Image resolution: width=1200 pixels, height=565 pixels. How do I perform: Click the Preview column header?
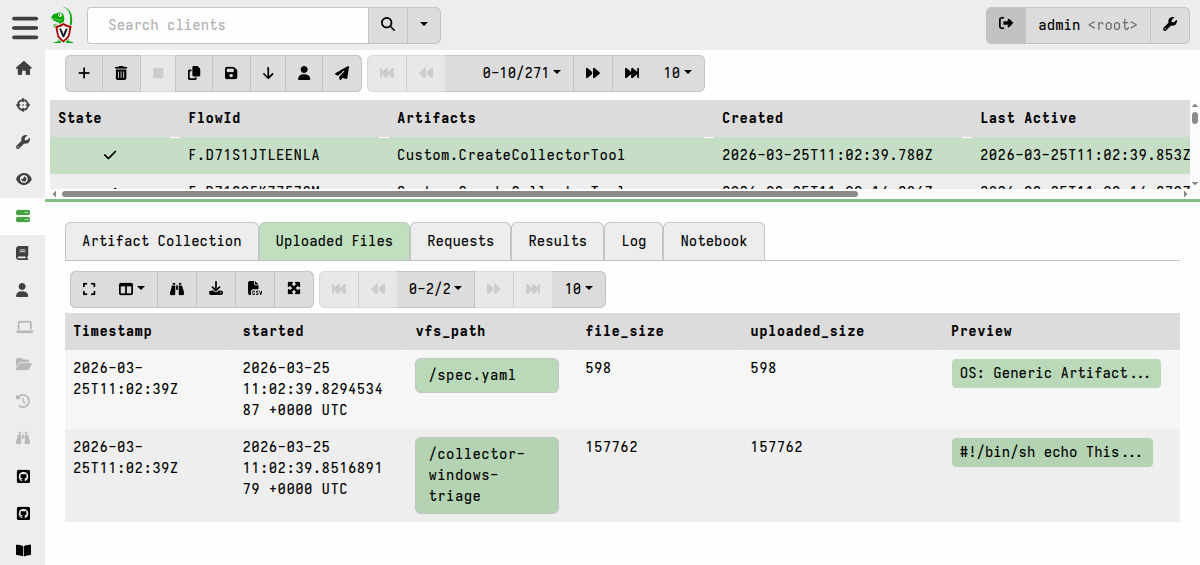click(x=981, y=331)
